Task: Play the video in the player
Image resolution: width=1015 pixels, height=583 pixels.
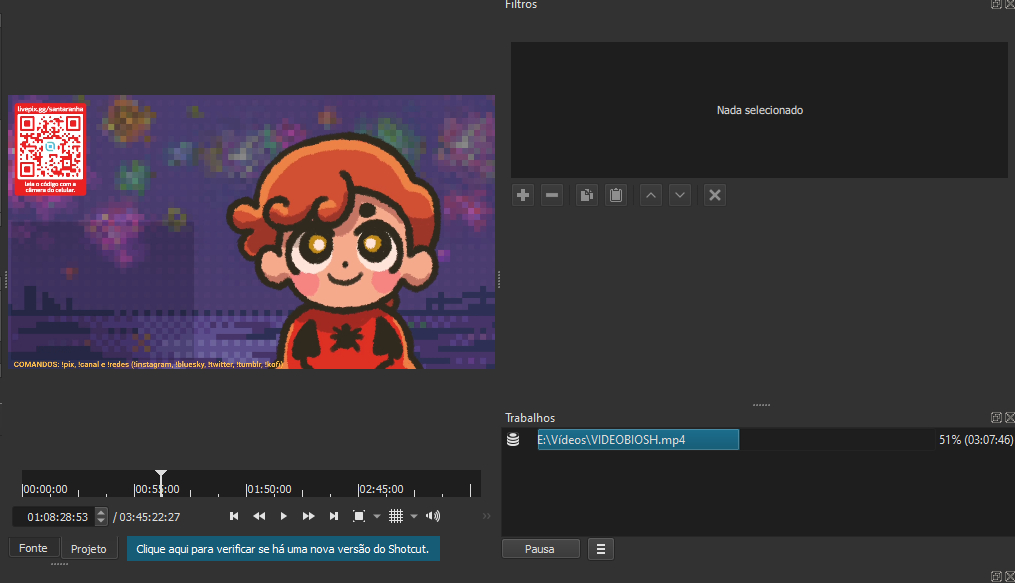Action: pyautogui.click(x=284, y=516)
